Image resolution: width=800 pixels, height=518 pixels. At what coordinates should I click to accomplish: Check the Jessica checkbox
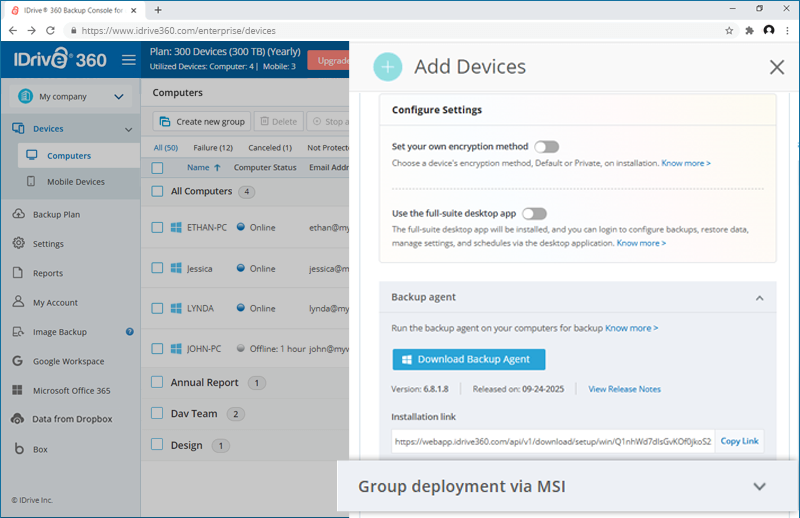[x=157, y=268]
